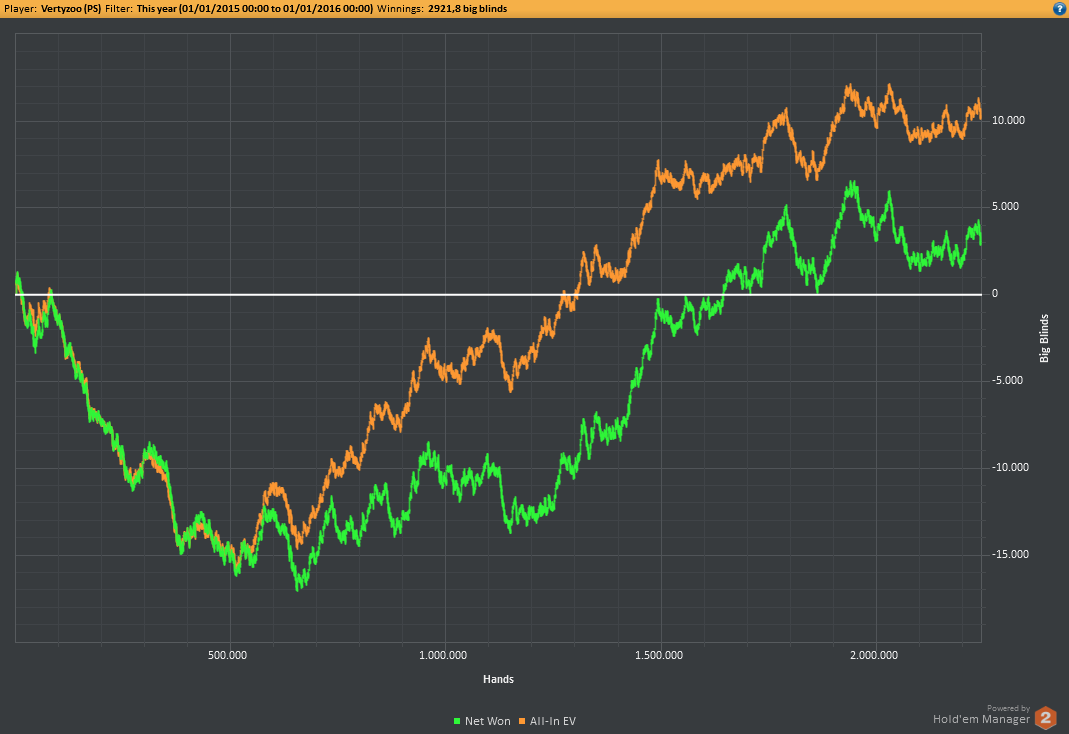Click the 0 label on the y-axis
Screen dimensions: 1069x734
click(x=995, y=294)
